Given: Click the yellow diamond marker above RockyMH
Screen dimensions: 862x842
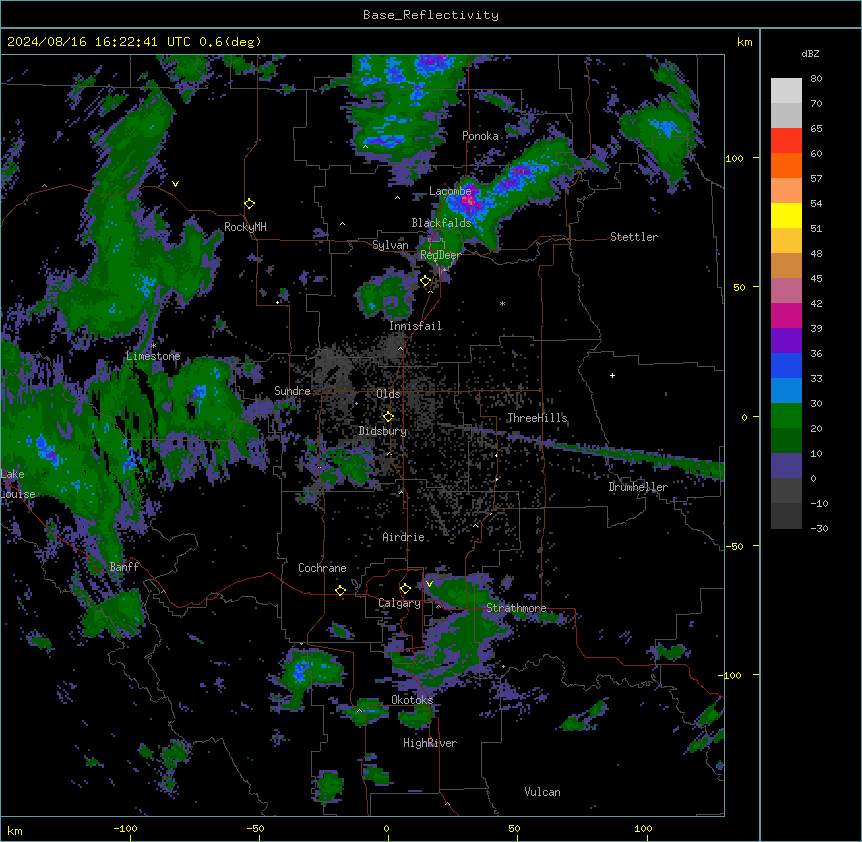Looking at the screenshot, I should tap(249, 204).
